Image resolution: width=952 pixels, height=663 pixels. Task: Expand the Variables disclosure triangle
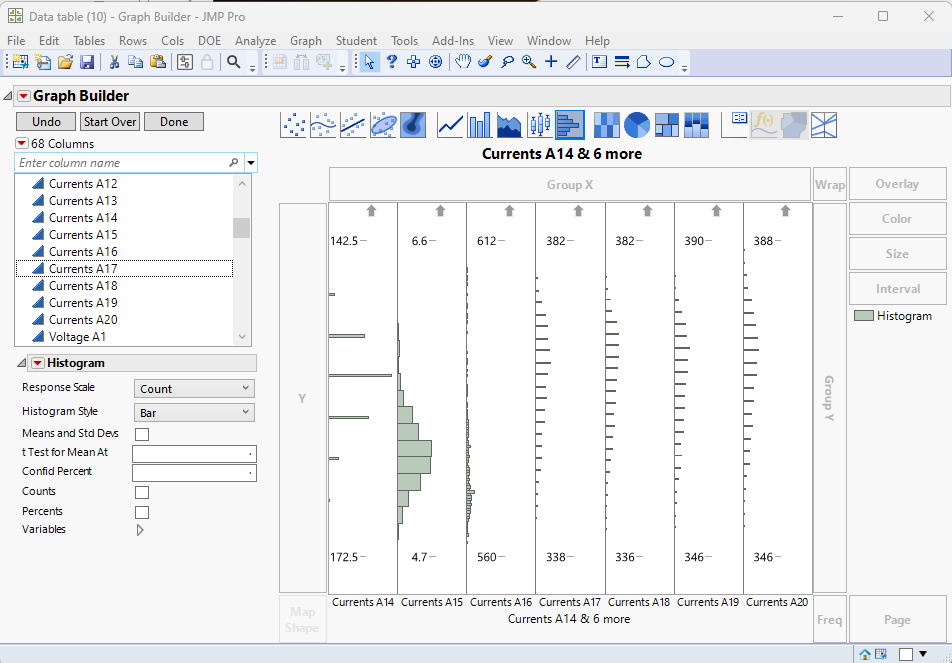[x=140, y=530]
